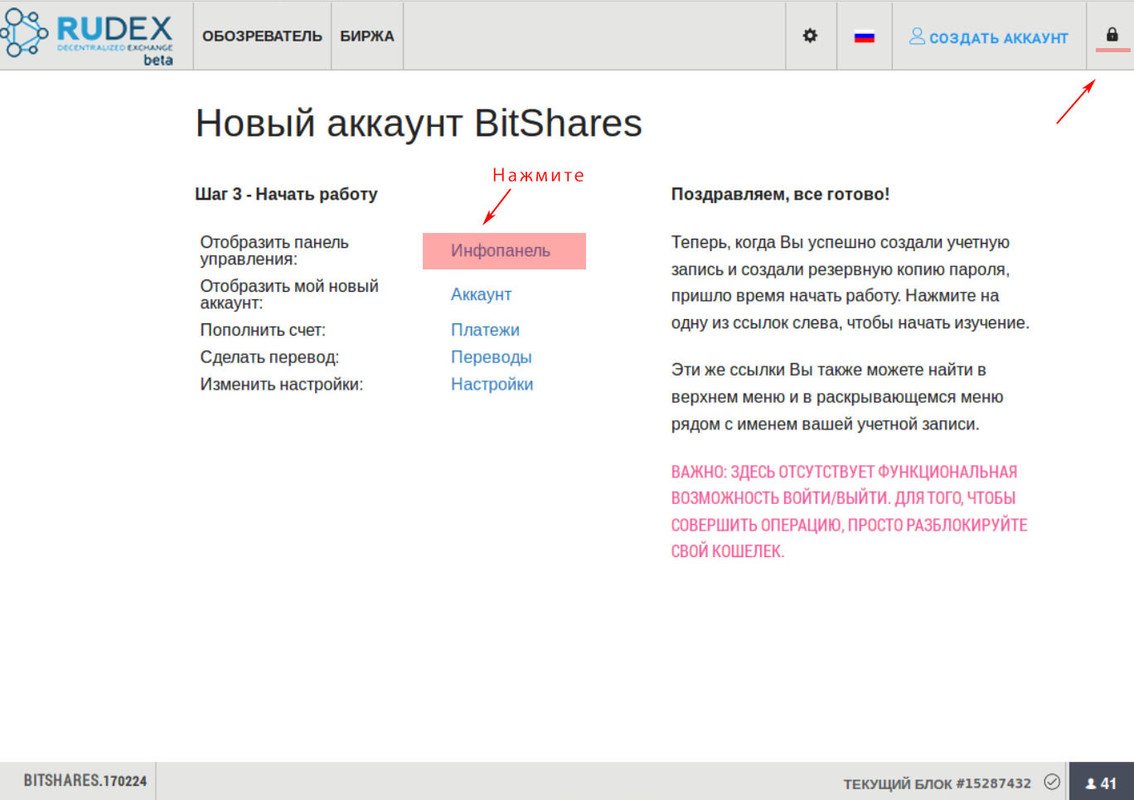Click the sync status checkmark icon
1134x800 pixels.
pyautogui.click(x=1052, y=782)
